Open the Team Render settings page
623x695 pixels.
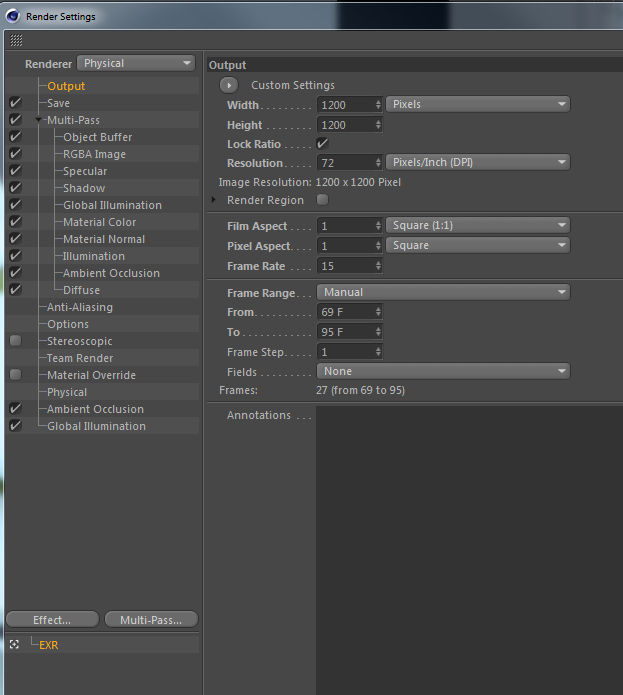(x=80, y=358)
